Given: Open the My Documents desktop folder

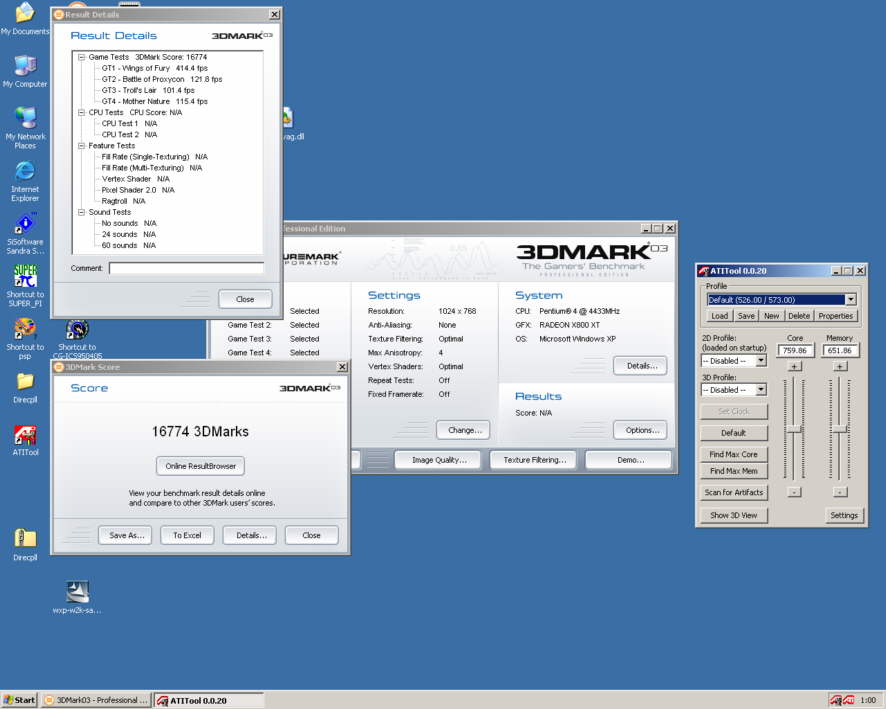Looking at the screenshot, I should point(25,14).
